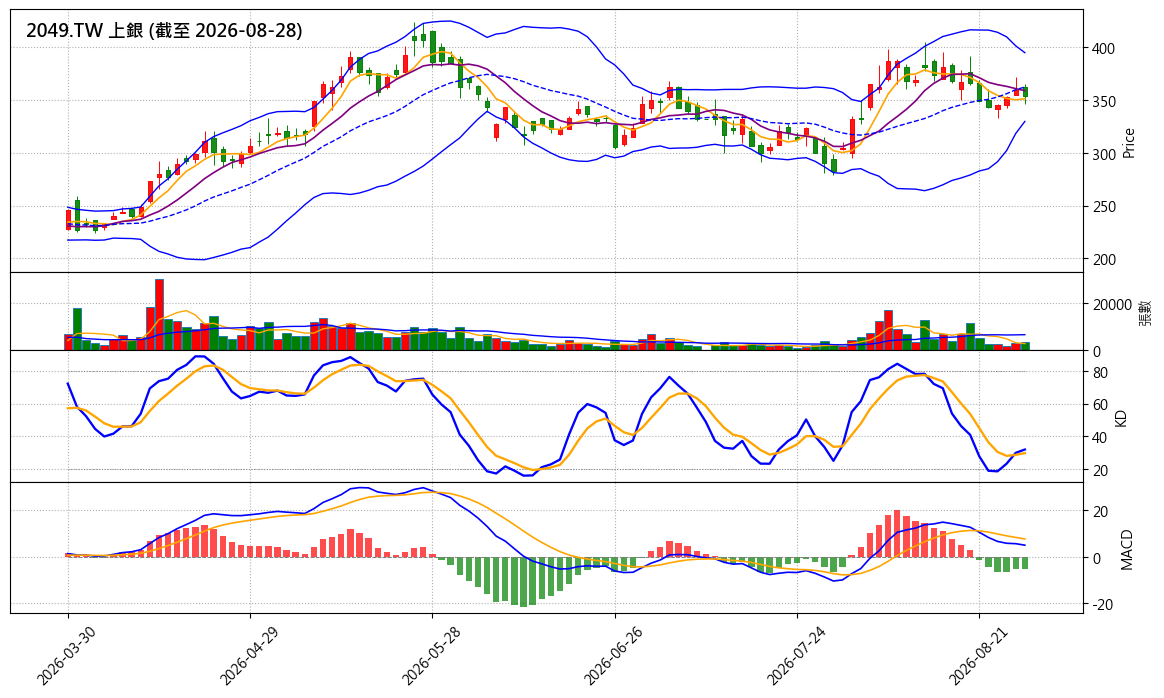The height and width of the screenshot is (698, 1164).
Task: Select the 350 price tick label
Action: coord(1102,102)
